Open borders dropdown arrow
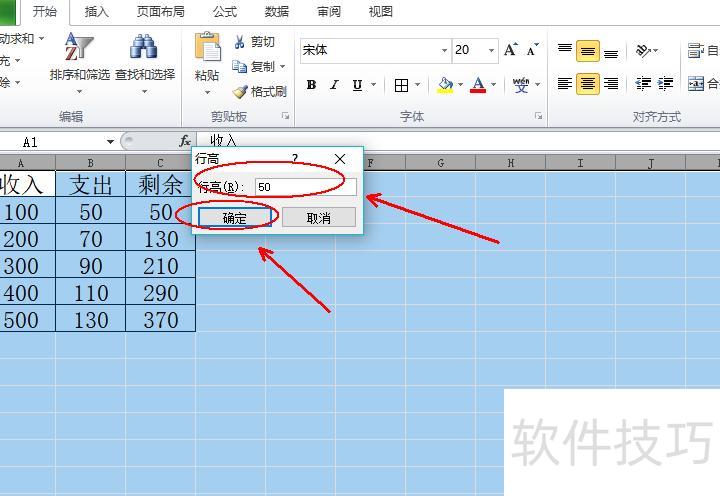Viewport: 720px width, 496px height. click(x=417, y=85)
